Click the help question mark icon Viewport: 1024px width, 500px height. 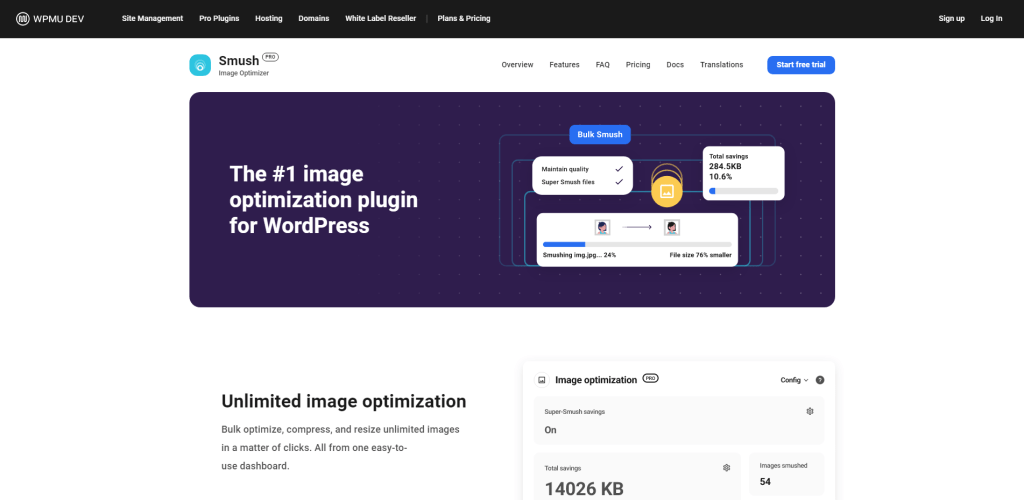820,380
